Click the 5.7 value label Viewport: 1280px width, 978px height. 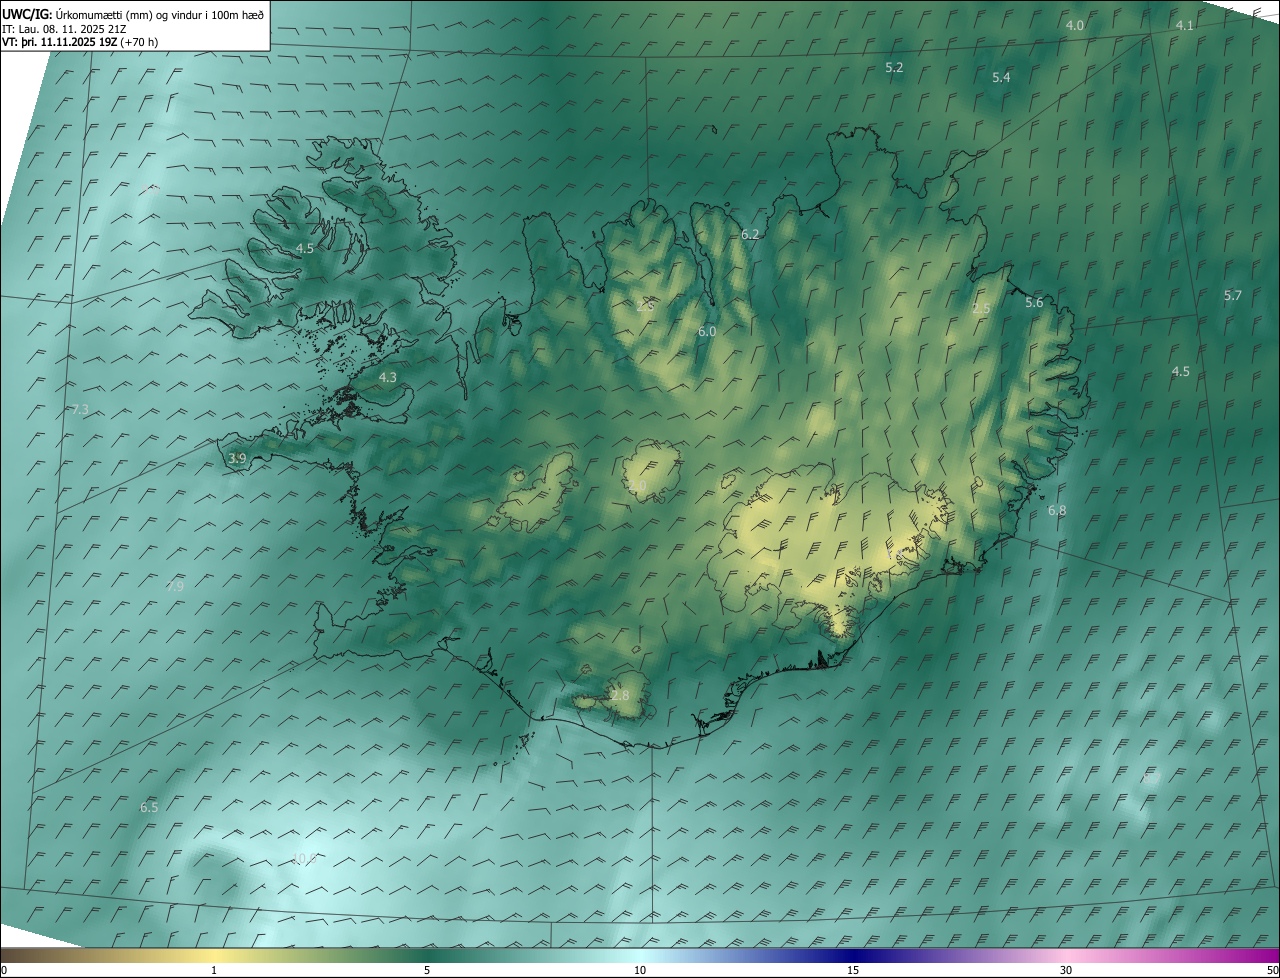[1233, 295]
